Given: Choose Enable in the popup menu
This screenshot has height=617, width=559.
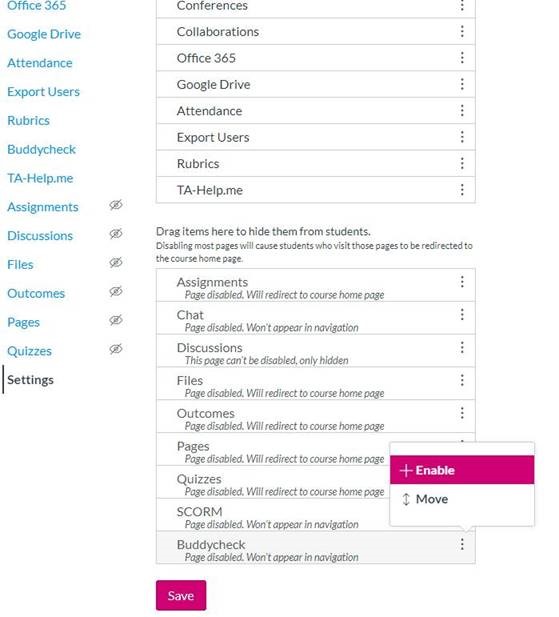Looking at the screenshot, I should [462, 470].
